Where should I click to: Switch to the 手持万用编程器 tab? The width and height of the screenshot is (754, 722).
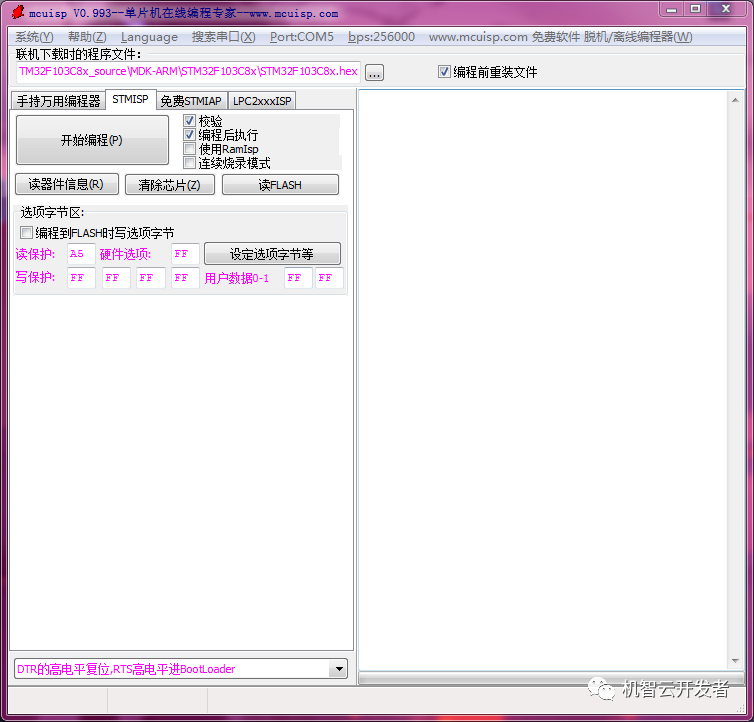tap(58, 101)
